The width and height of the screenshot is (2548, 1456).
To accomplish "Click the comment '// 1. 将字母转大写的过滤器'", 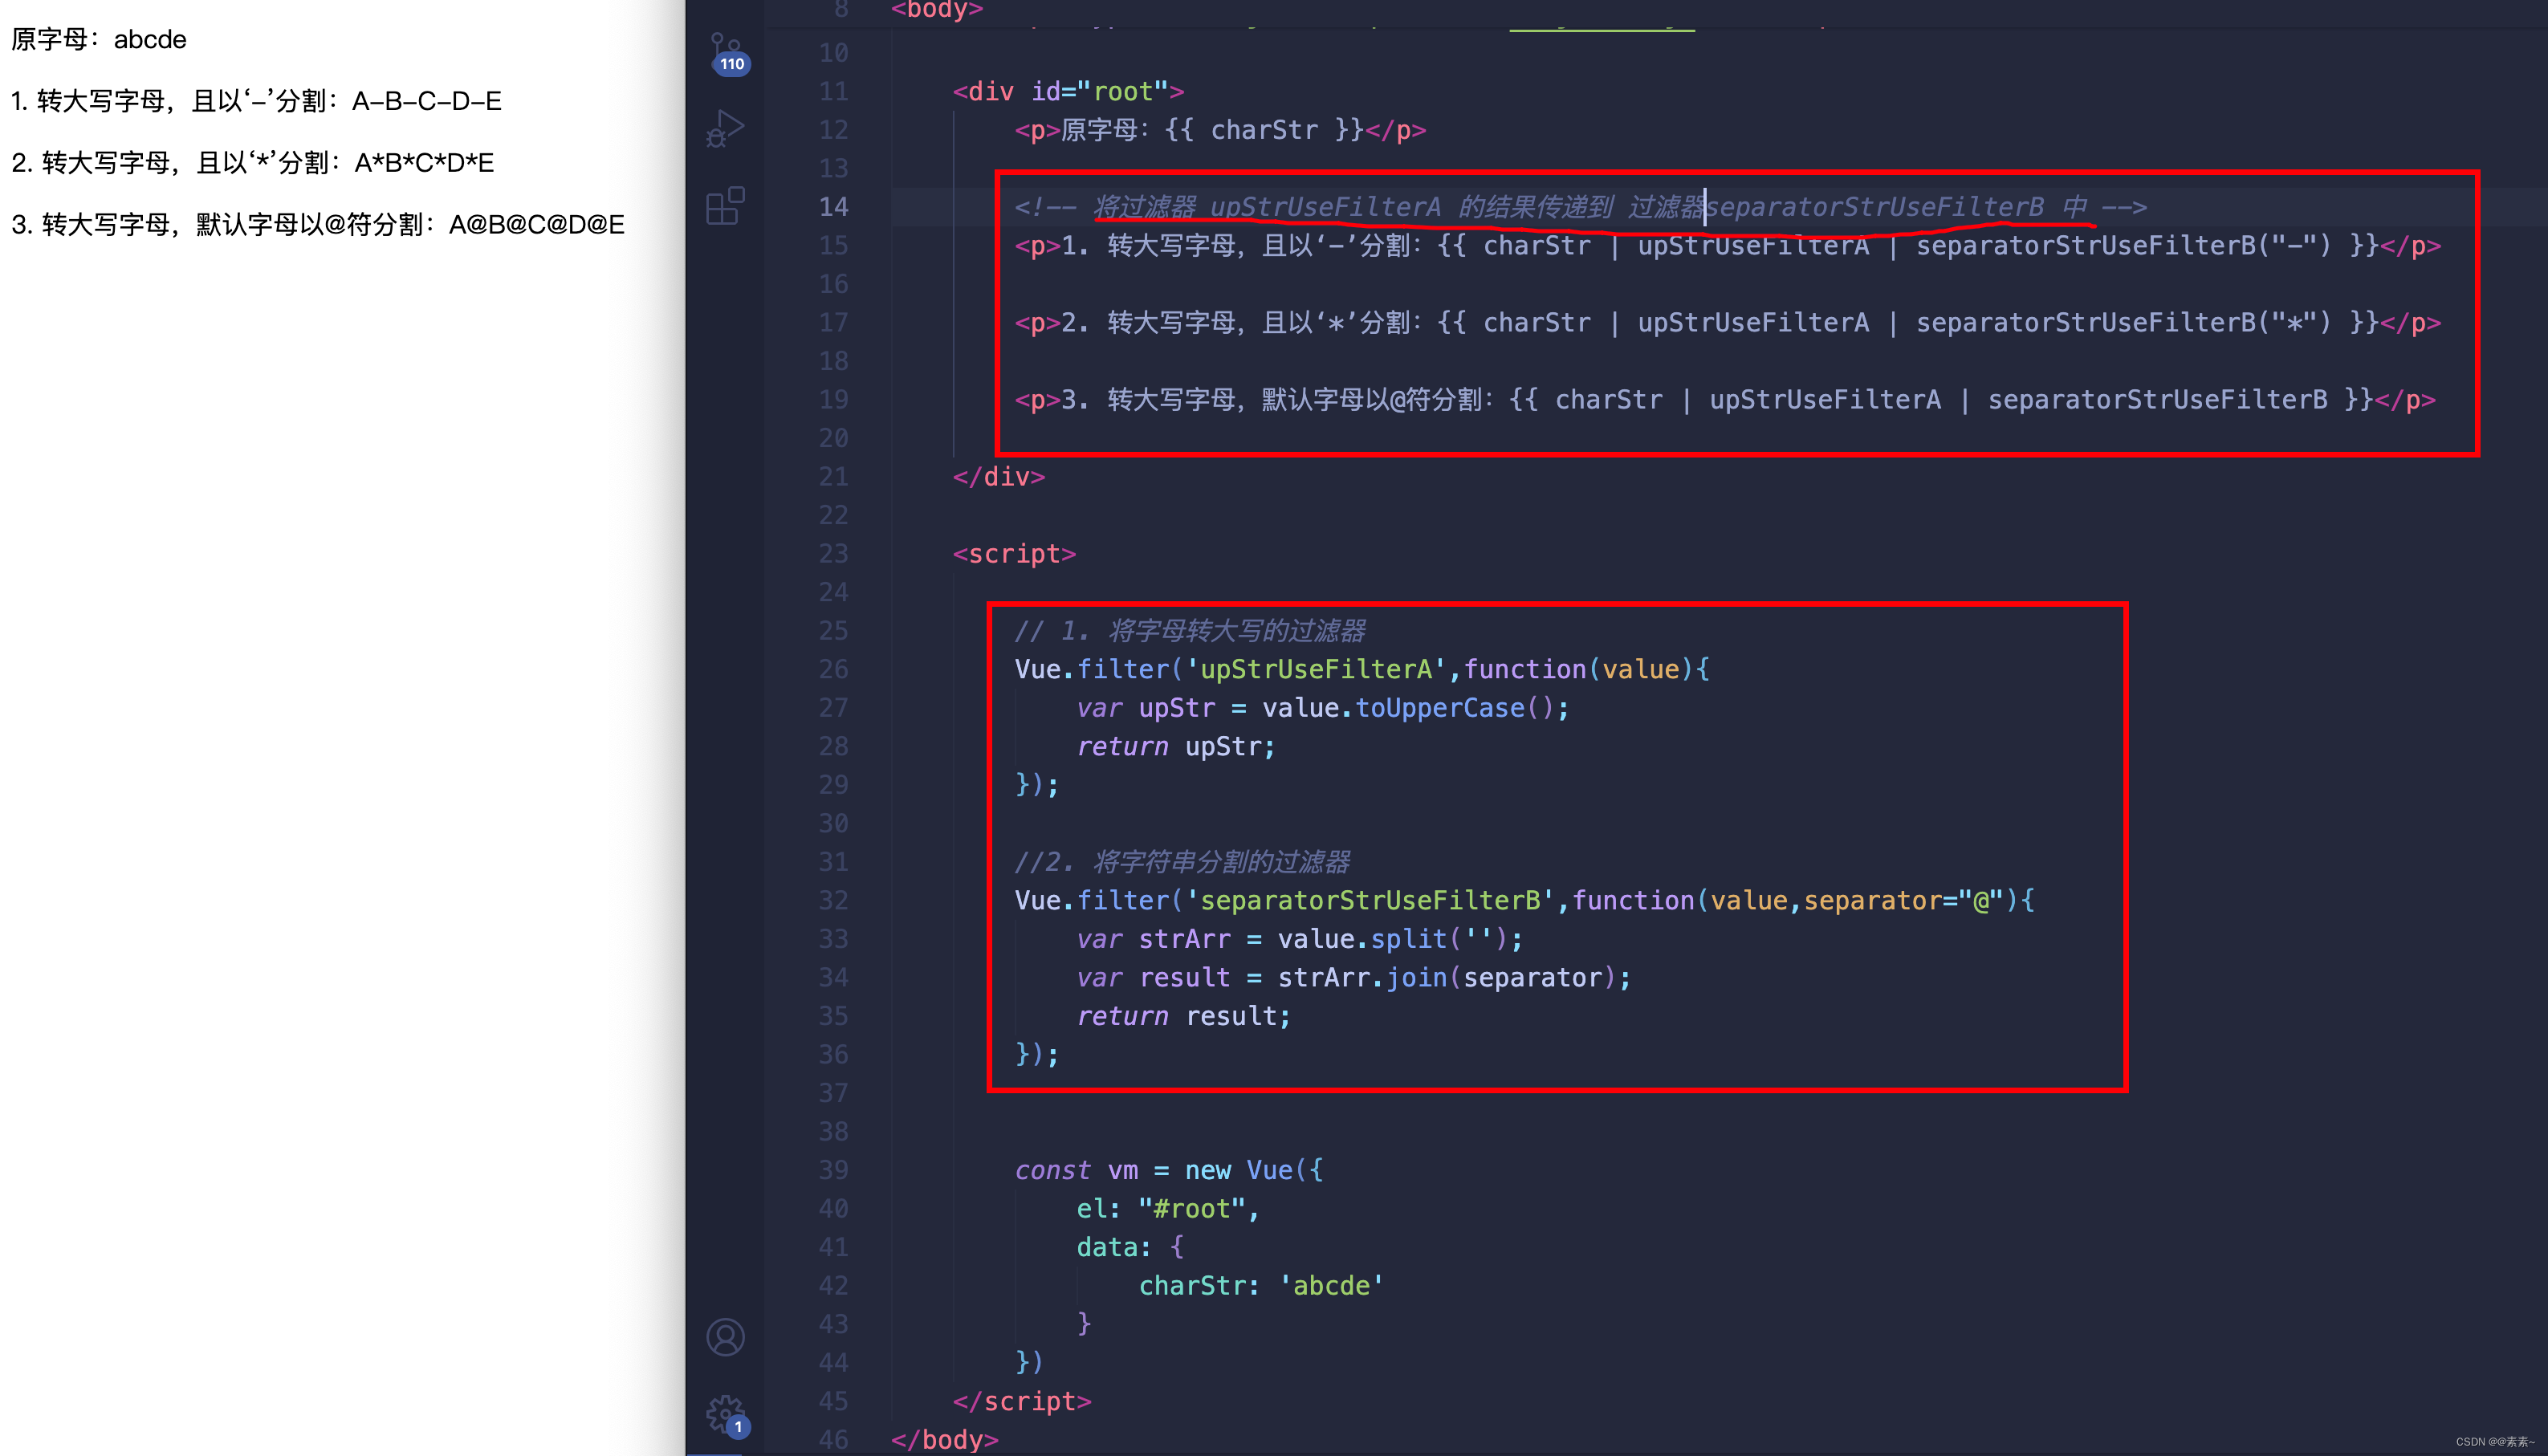I will pos(1190,631).
